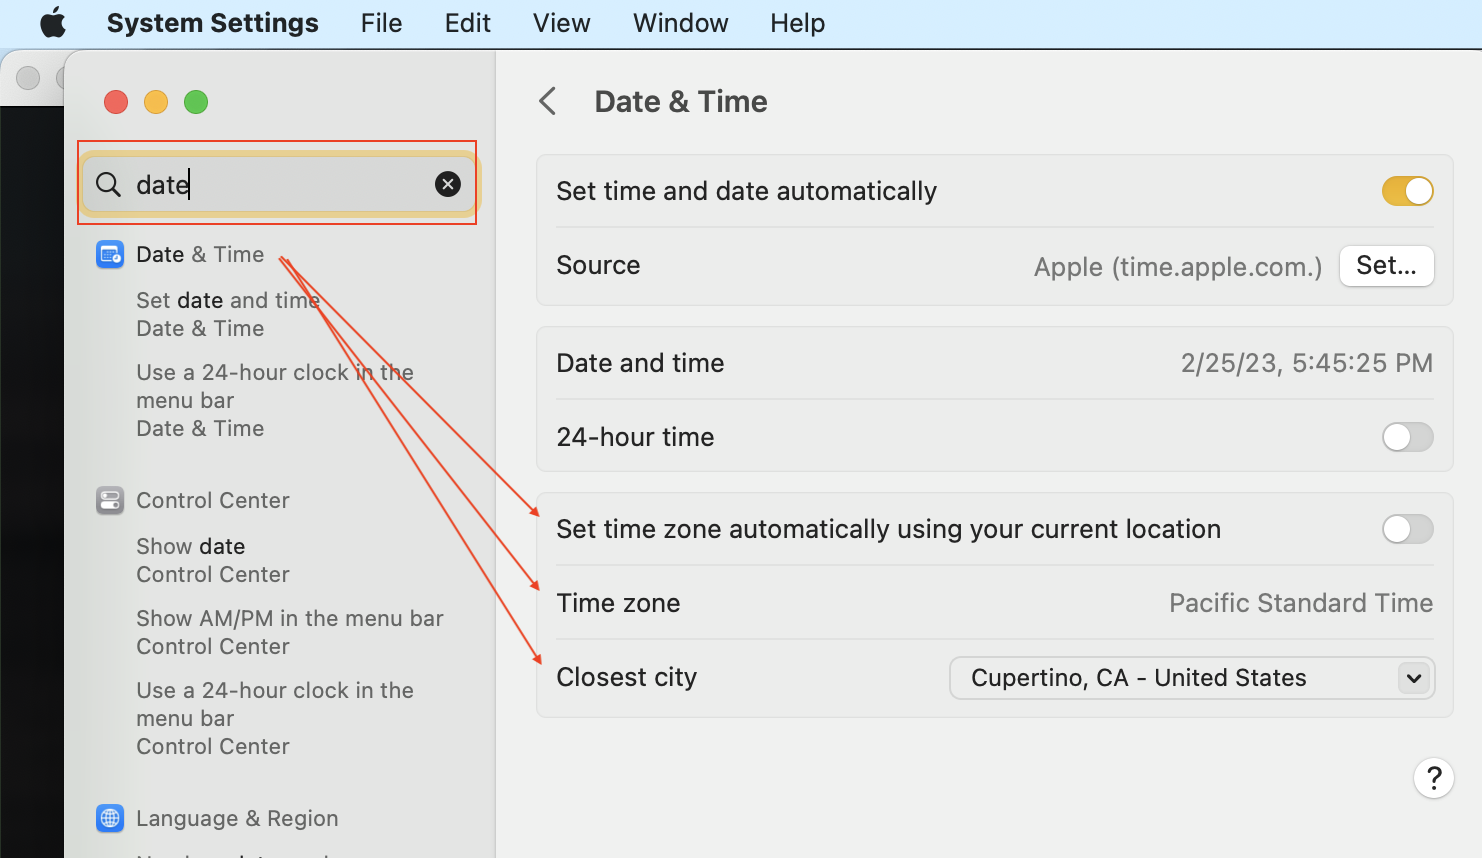
Task: Open the Window menu
Action: (x=679, y=22)
